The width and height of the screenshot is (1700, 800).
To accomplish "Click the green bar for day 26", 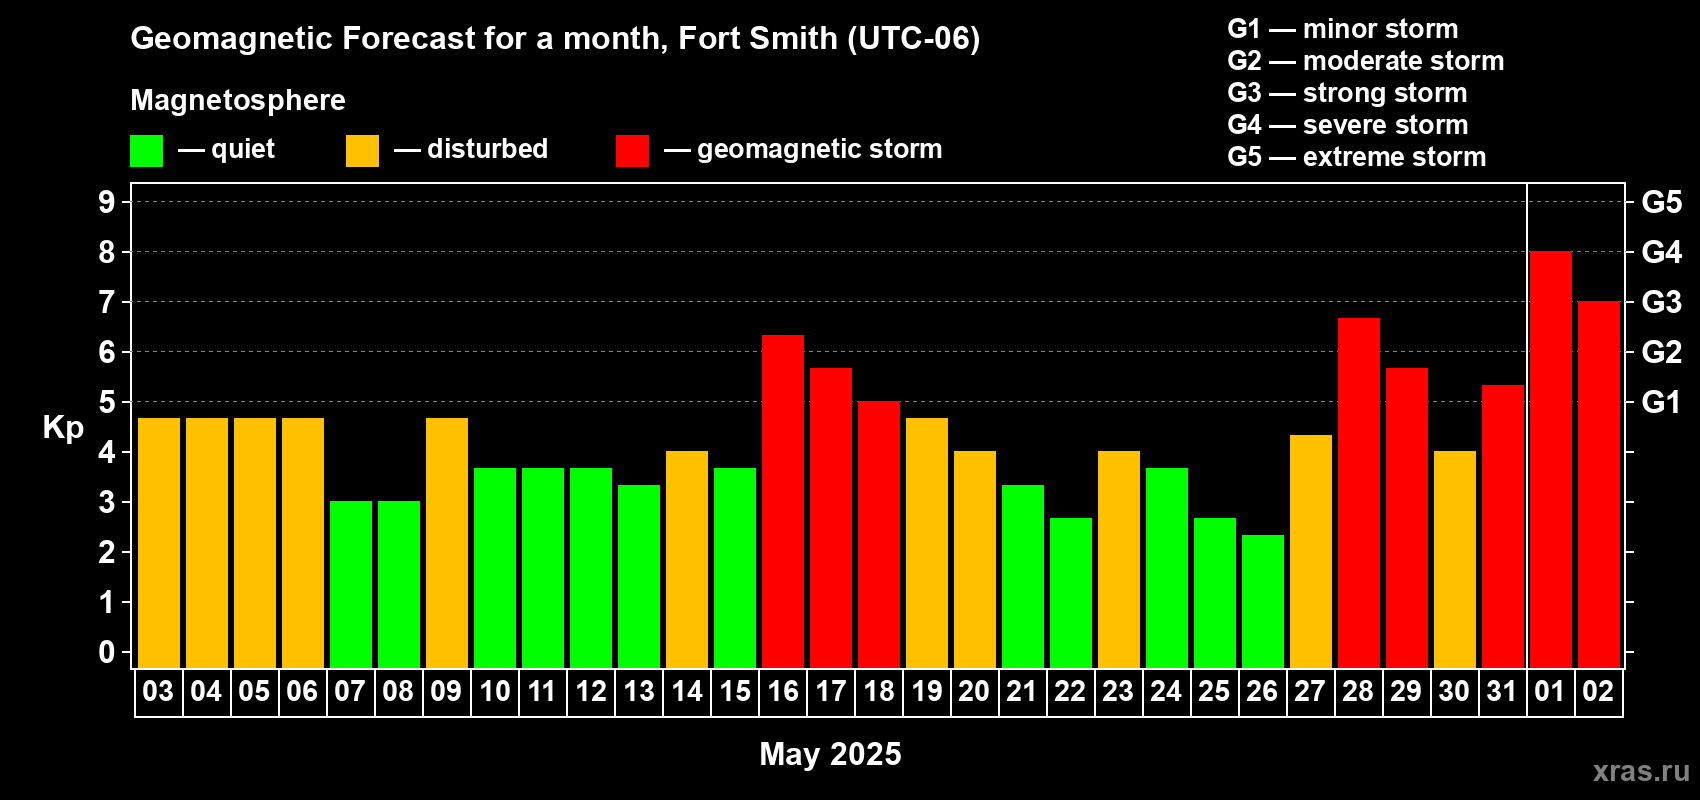I will (x=1263, y=601).
